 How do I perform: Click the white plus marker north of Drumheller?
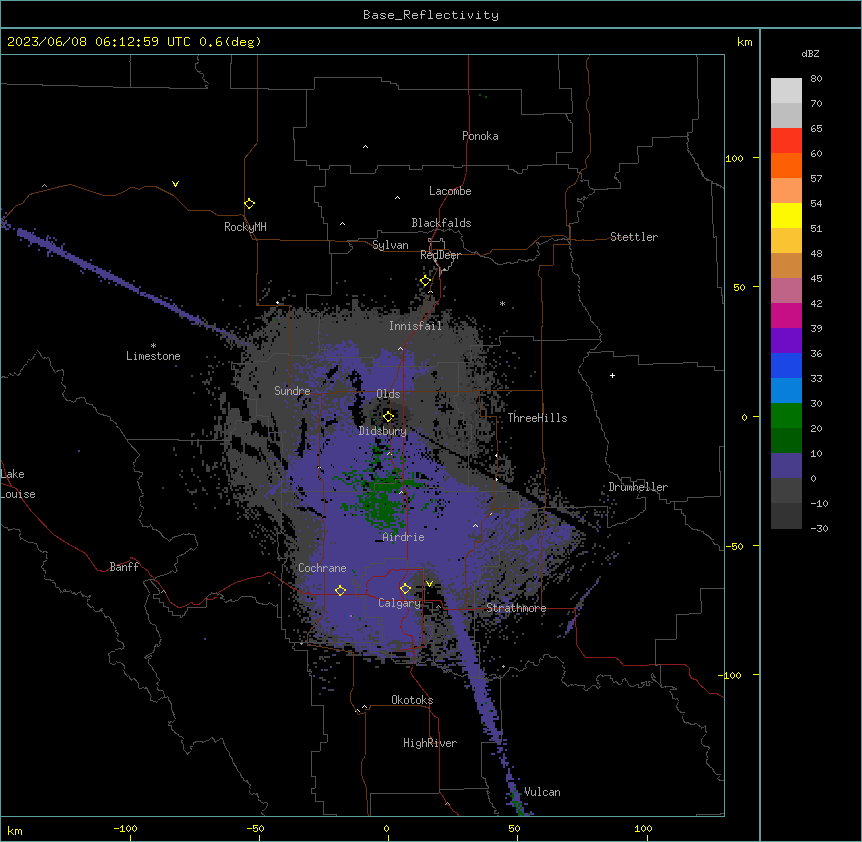[x=612, y=375]
